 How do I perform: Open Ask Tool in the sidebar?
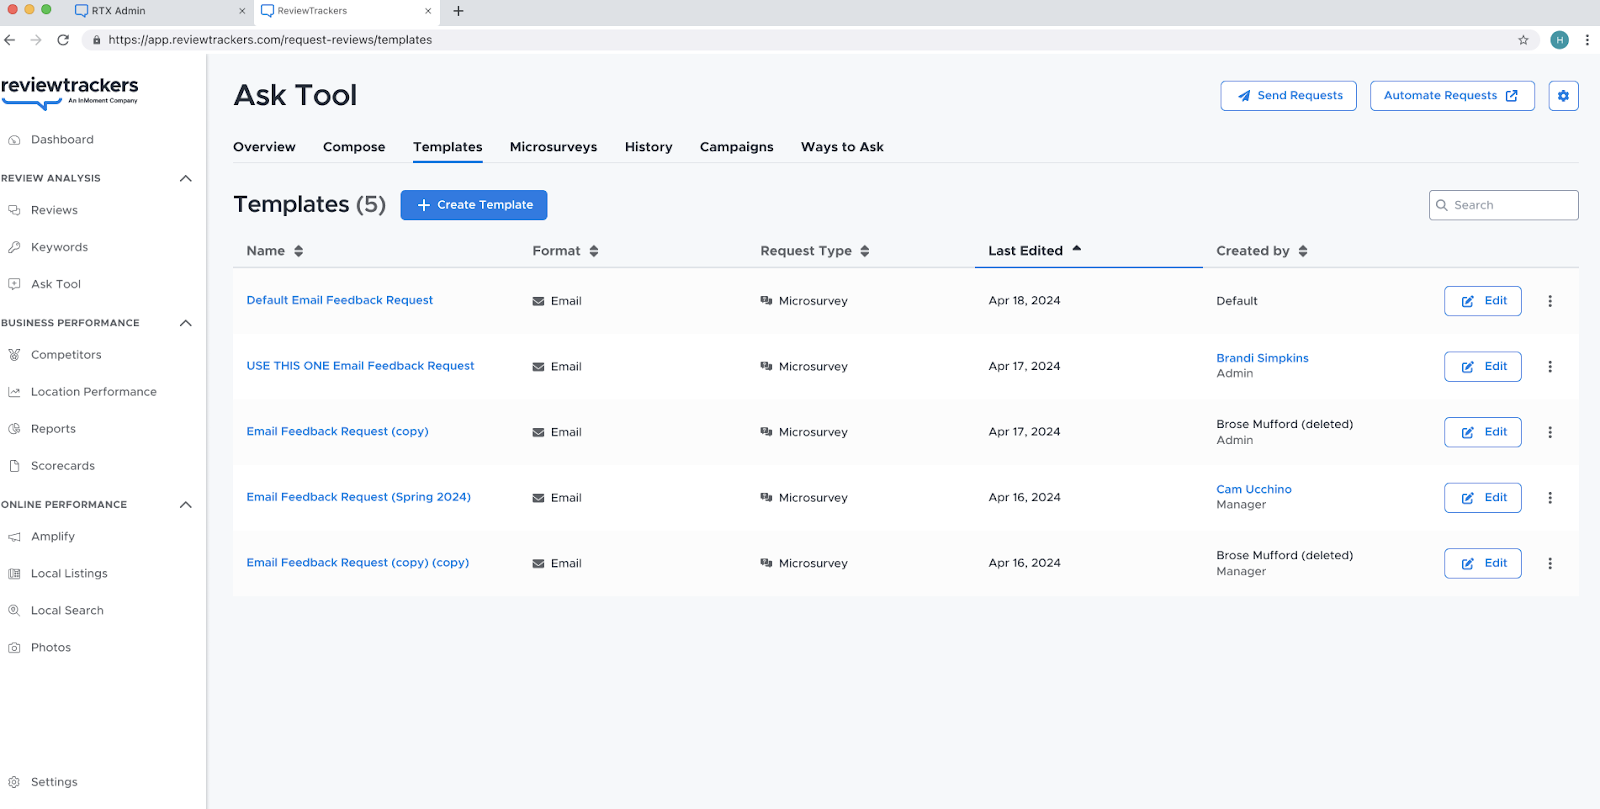click(x=56, y=284)
